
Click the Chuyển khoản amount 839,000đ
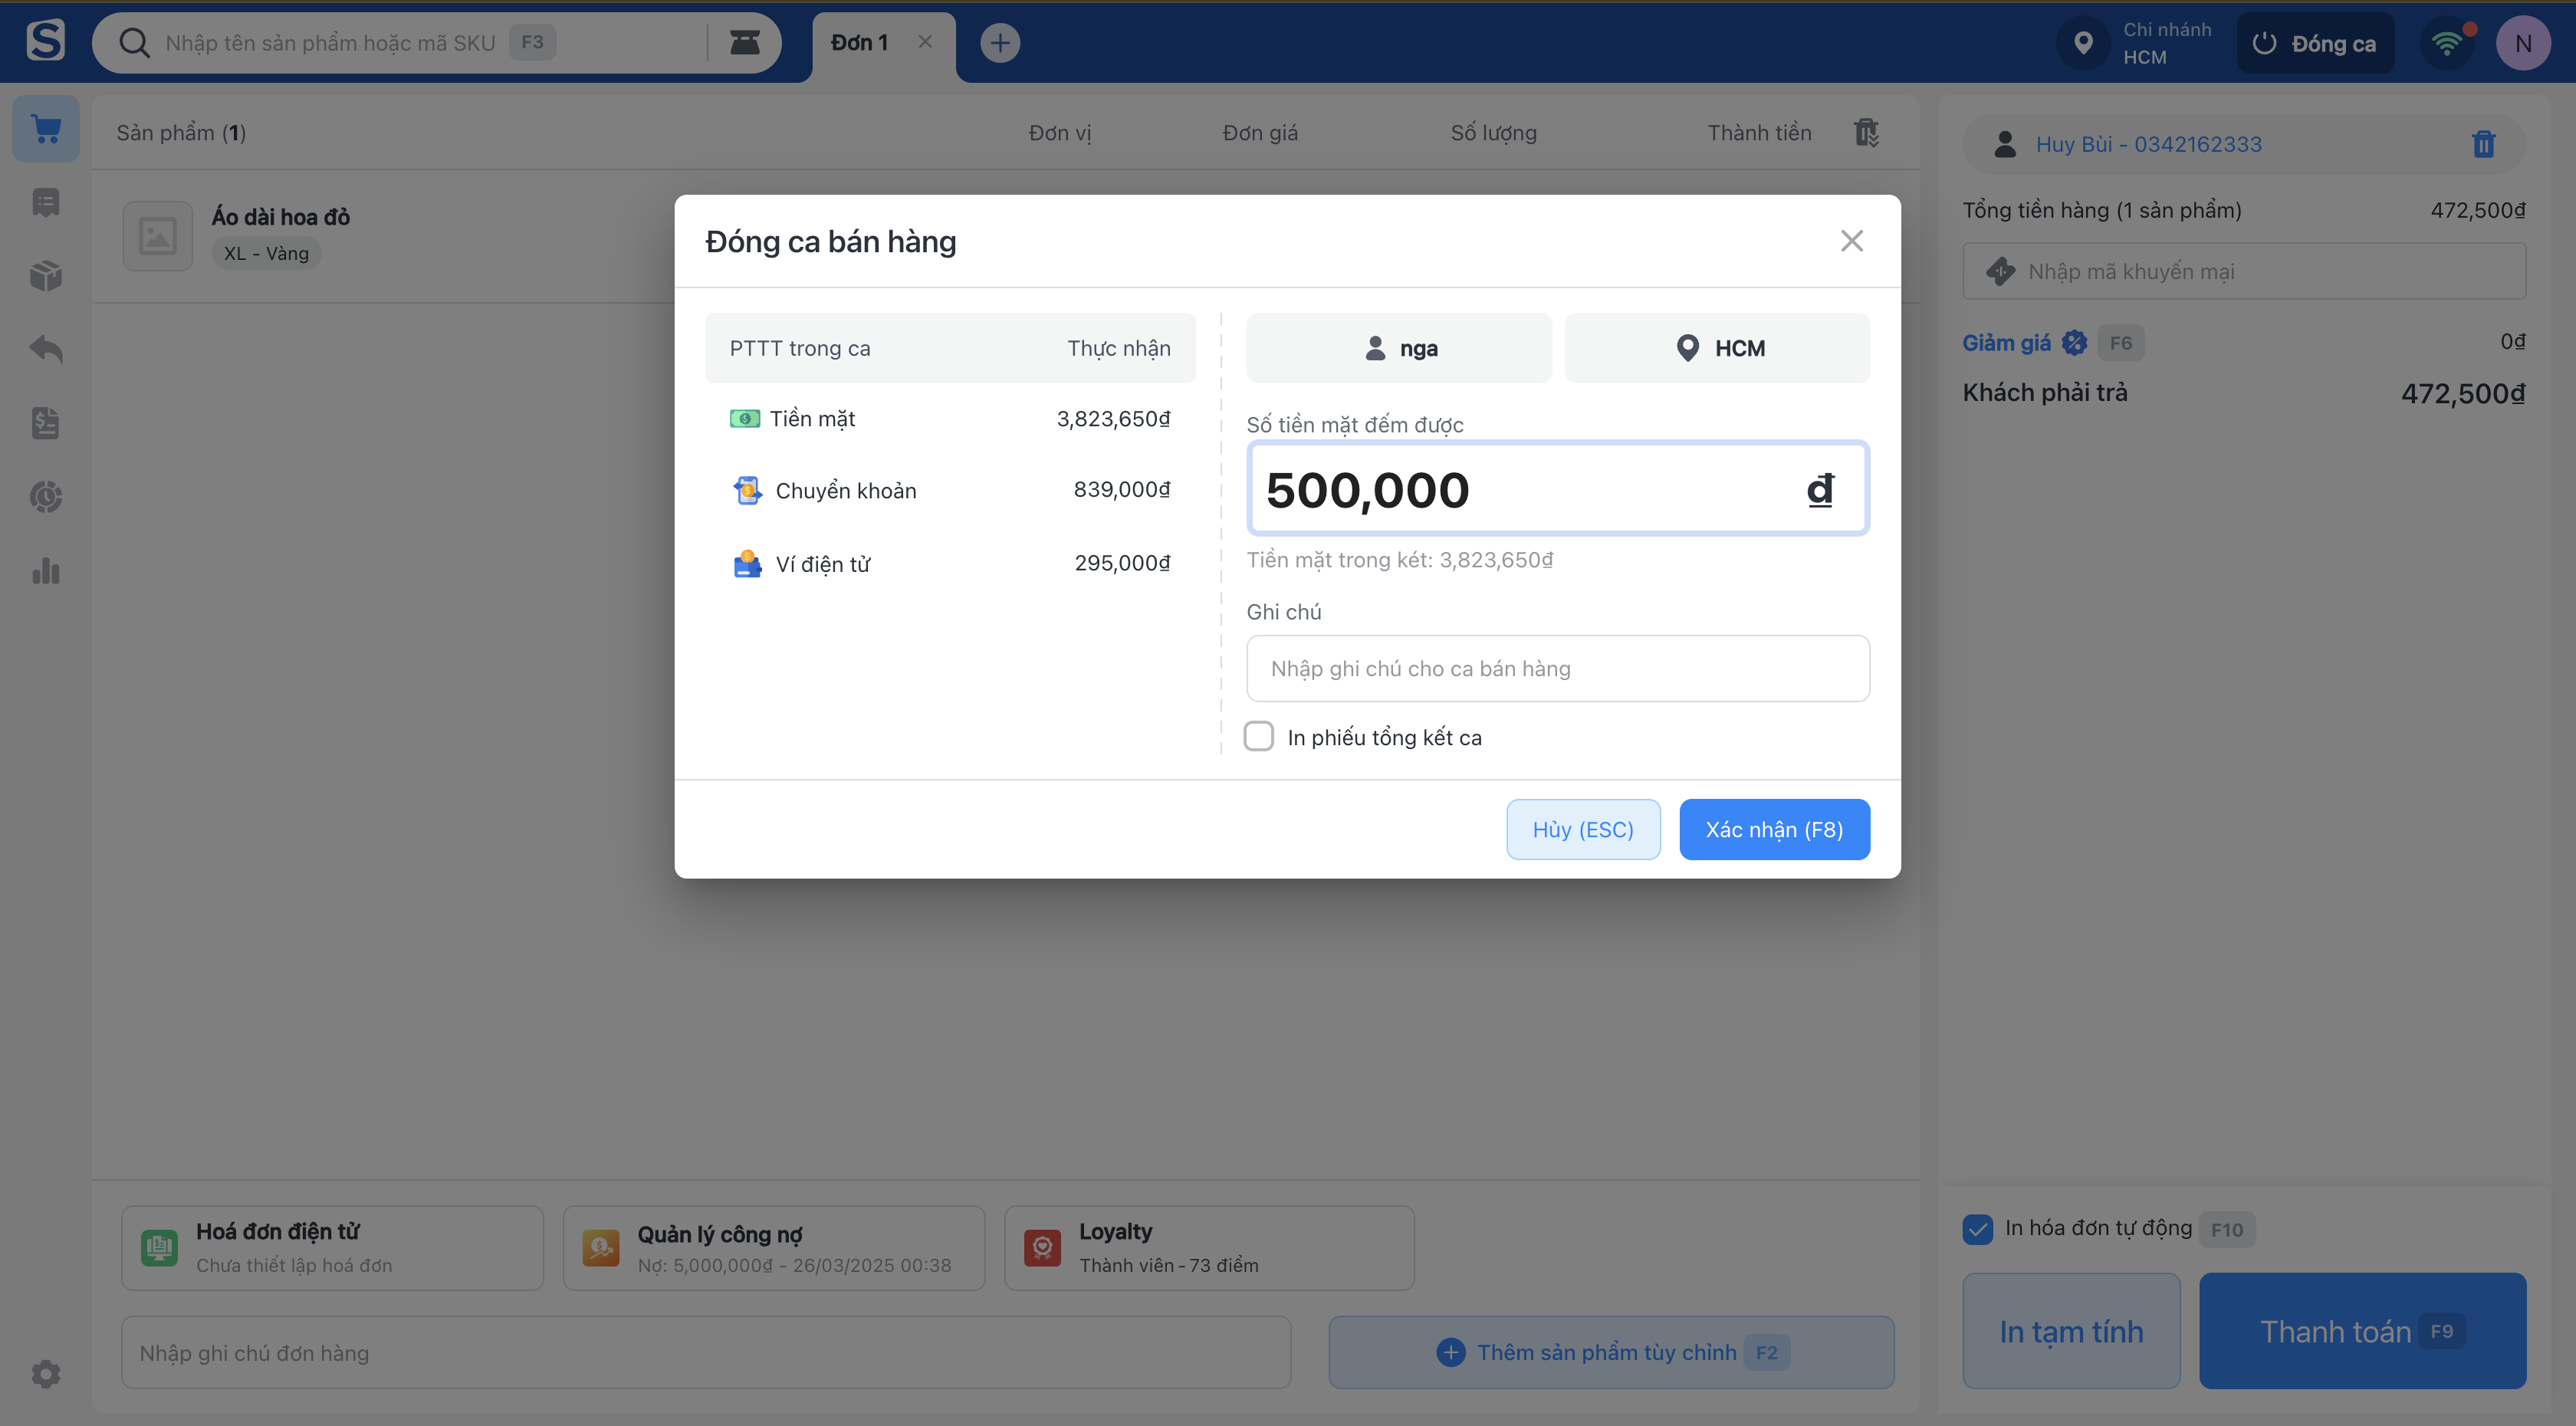point(1121,489)
